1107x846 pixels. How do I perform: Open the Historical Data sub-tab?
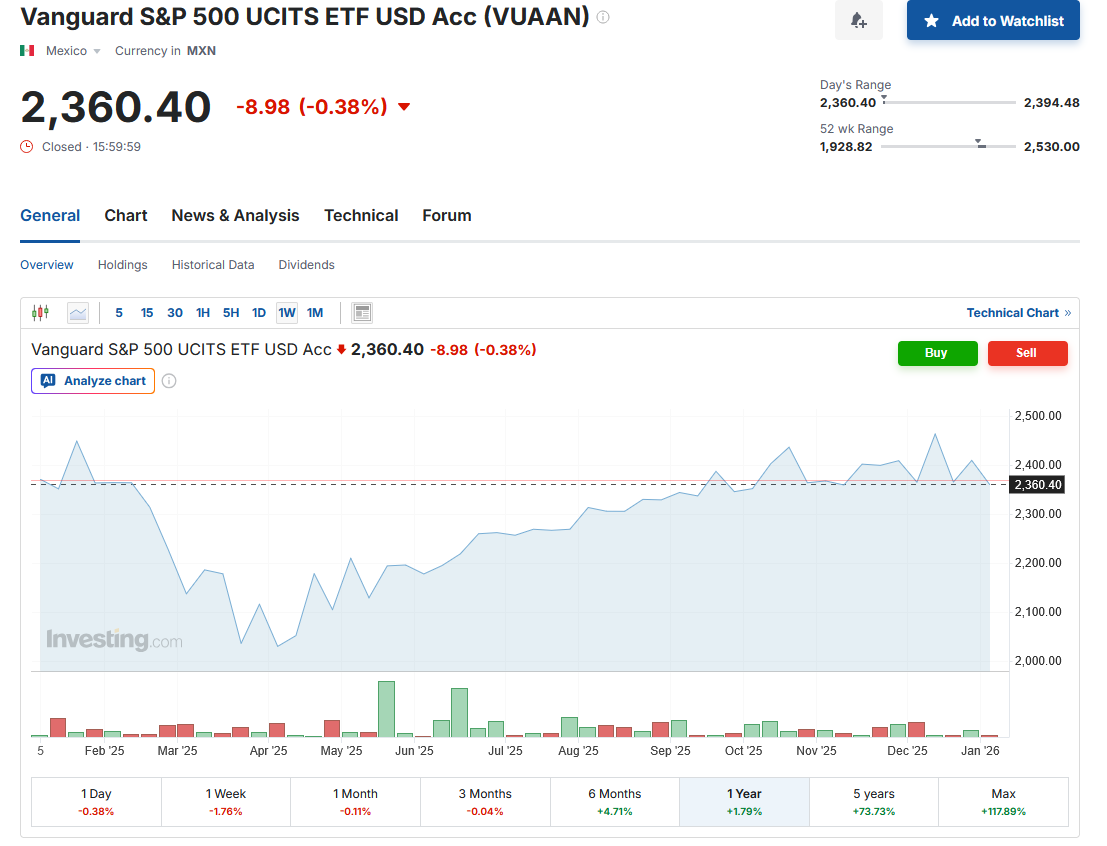tap(213, 265)
